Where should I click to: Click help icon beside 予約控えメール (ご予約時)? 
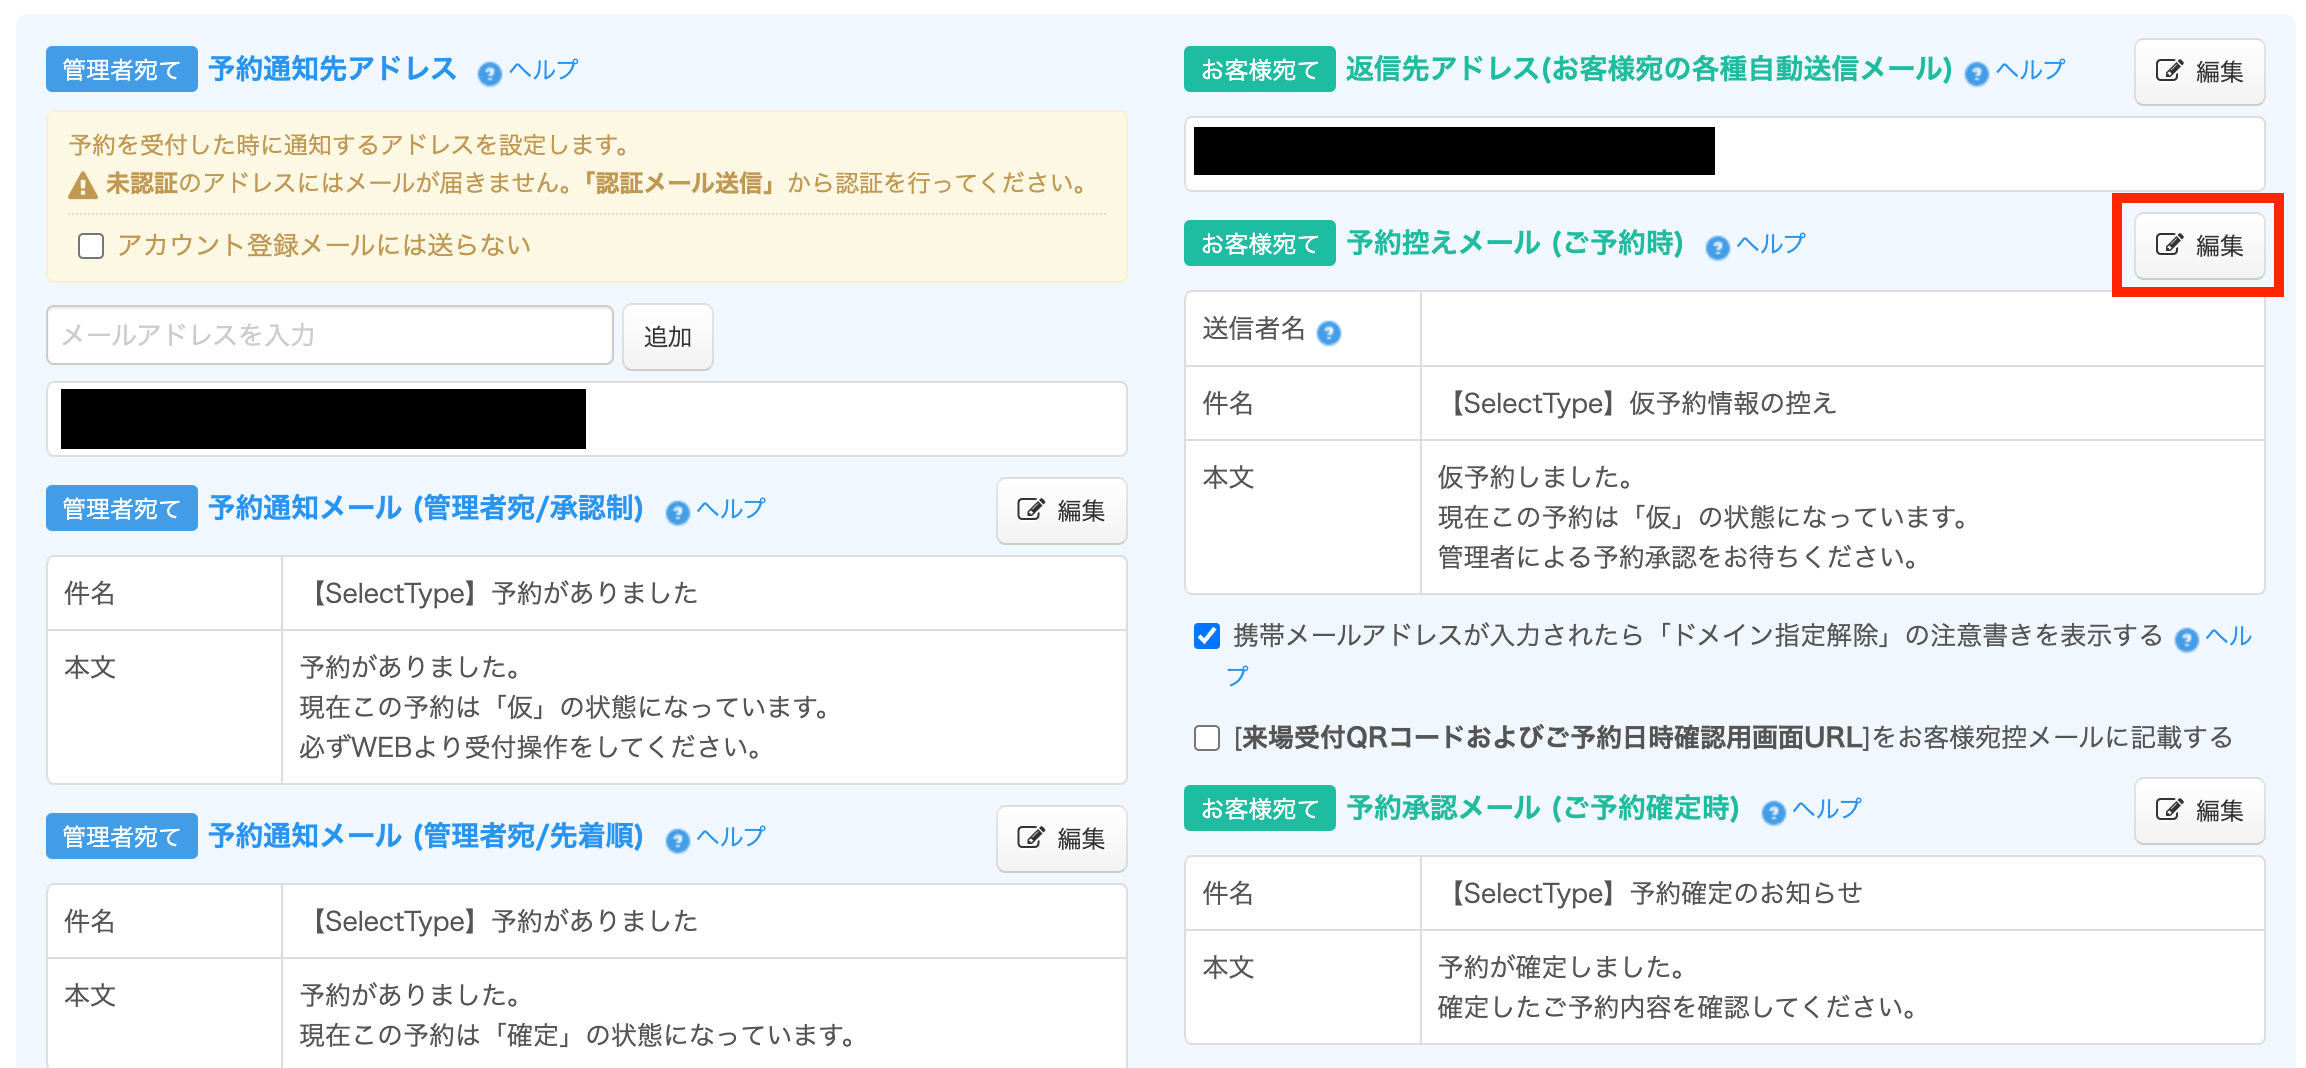click(1717, 247)
